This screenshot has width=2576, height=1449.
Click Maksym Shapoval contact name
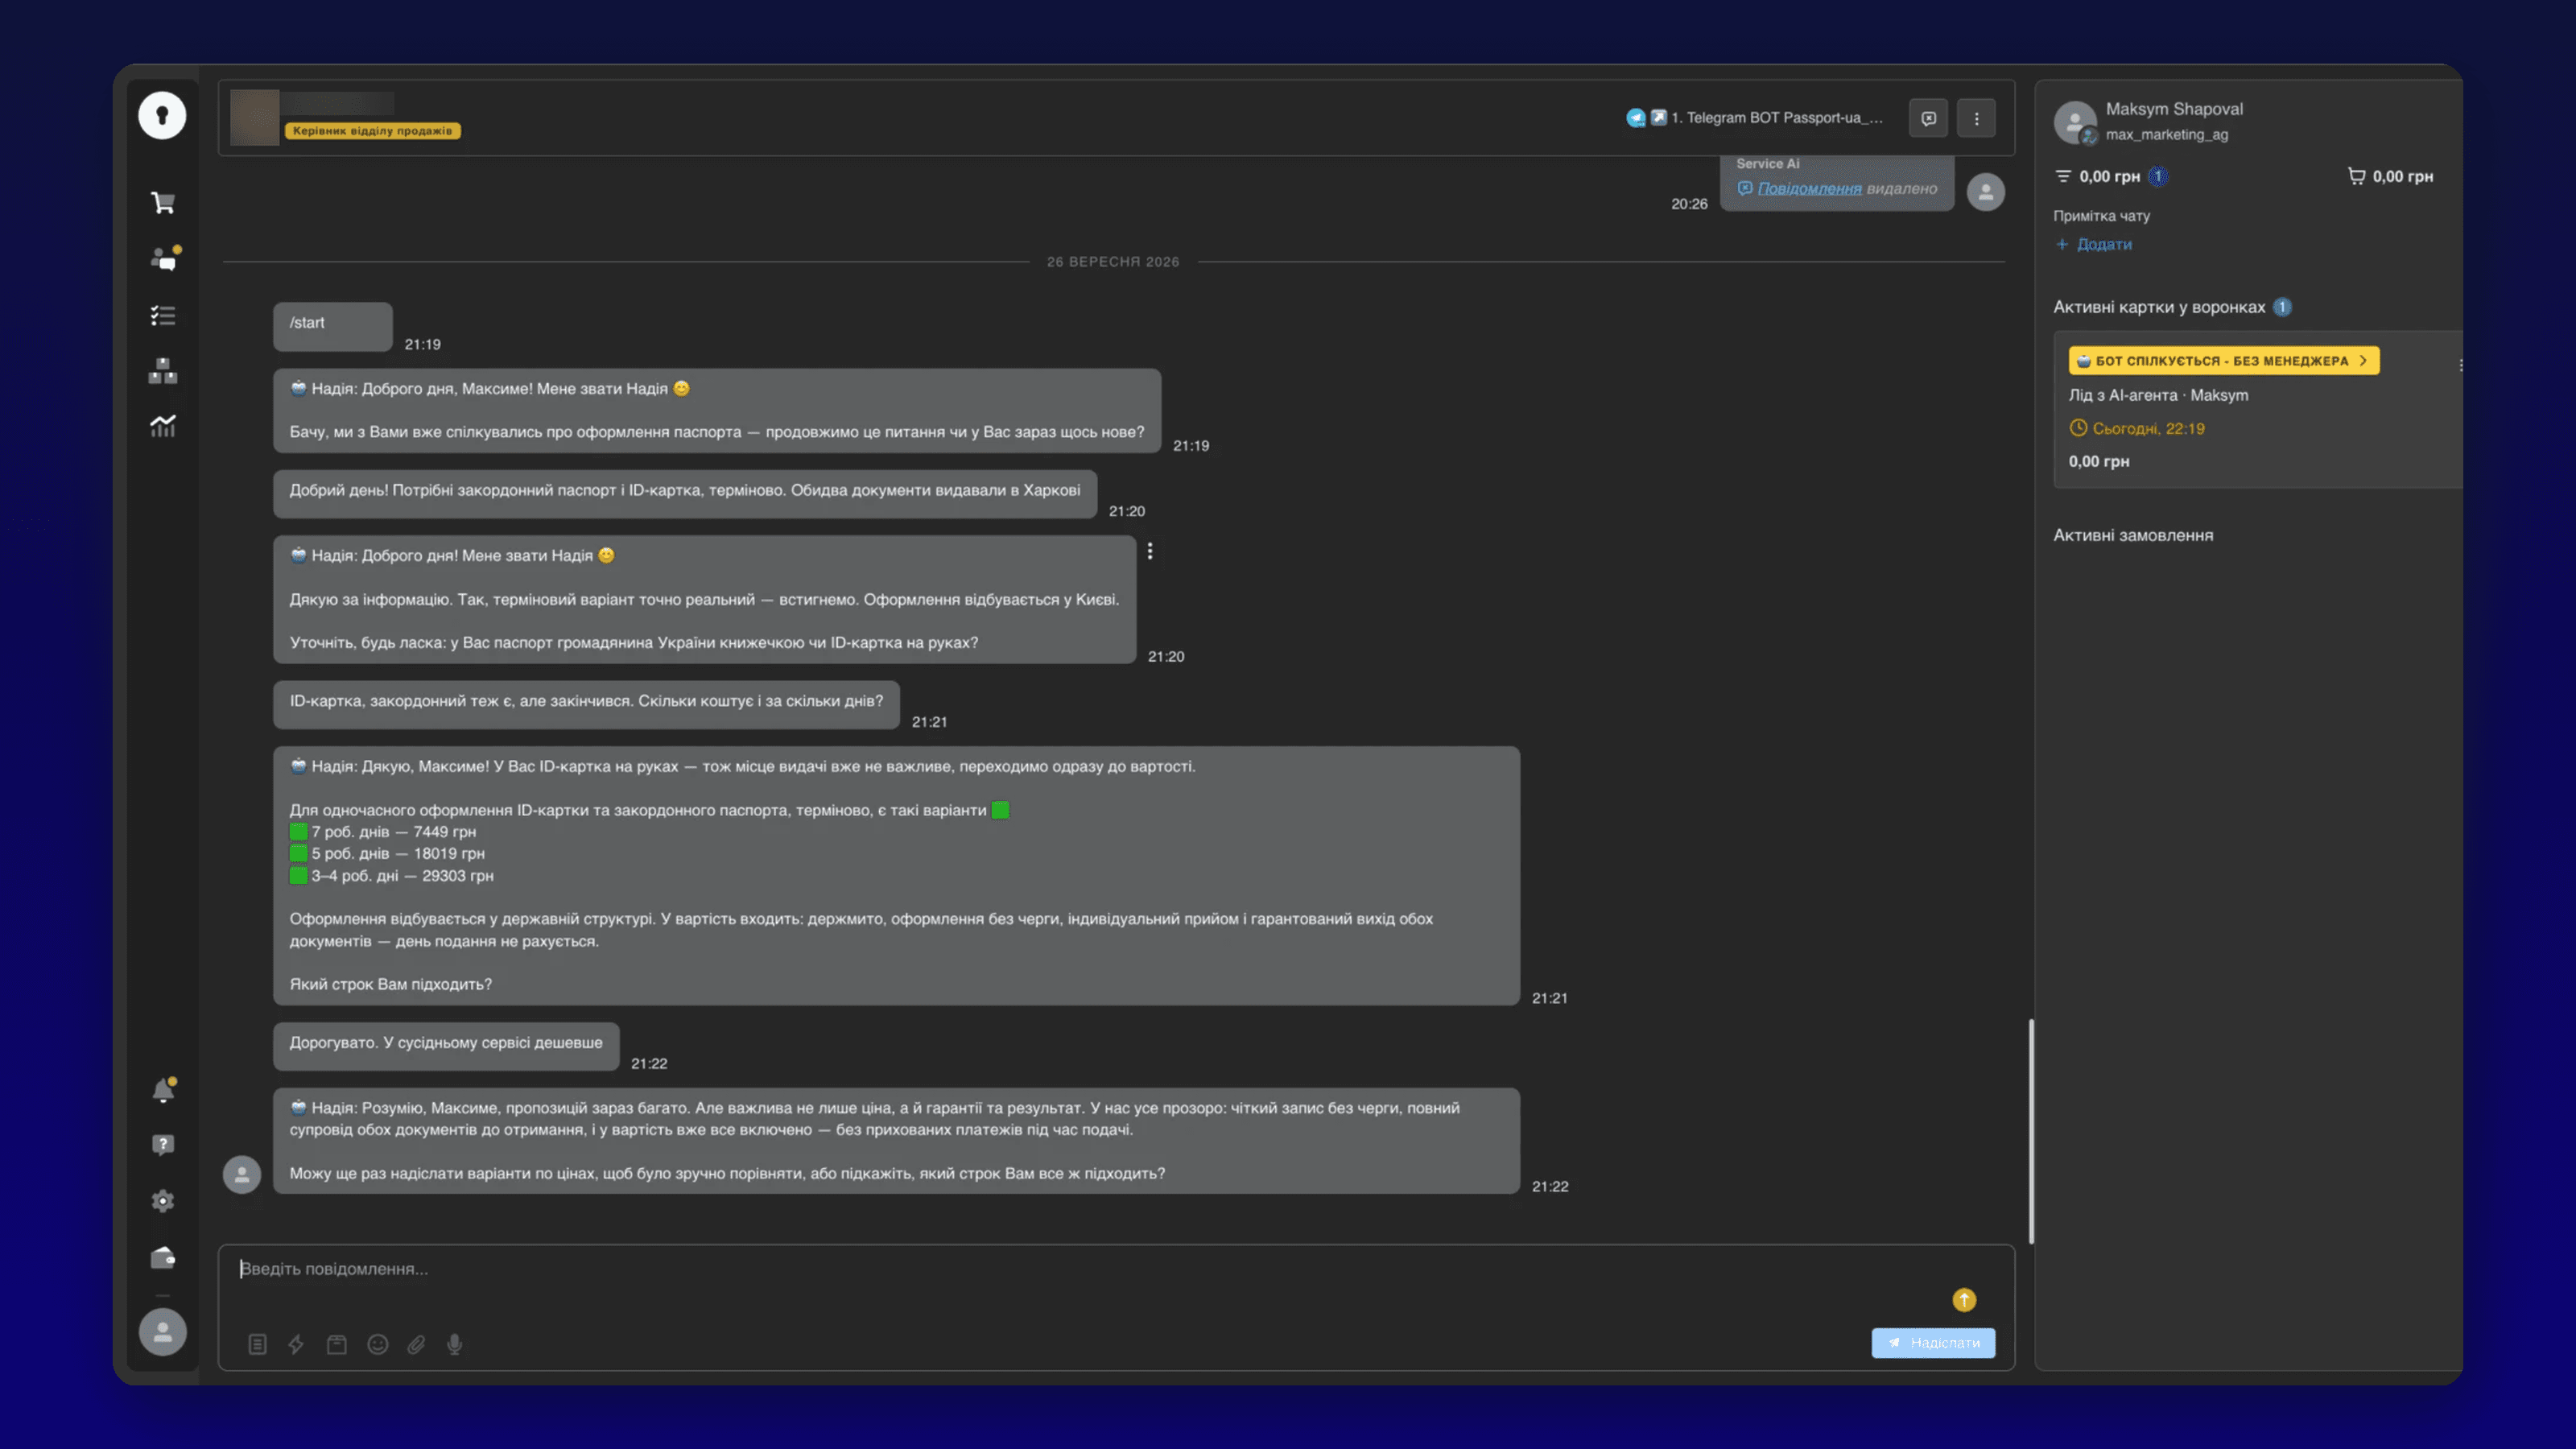pyautogui.click(x=2174, y=109)
